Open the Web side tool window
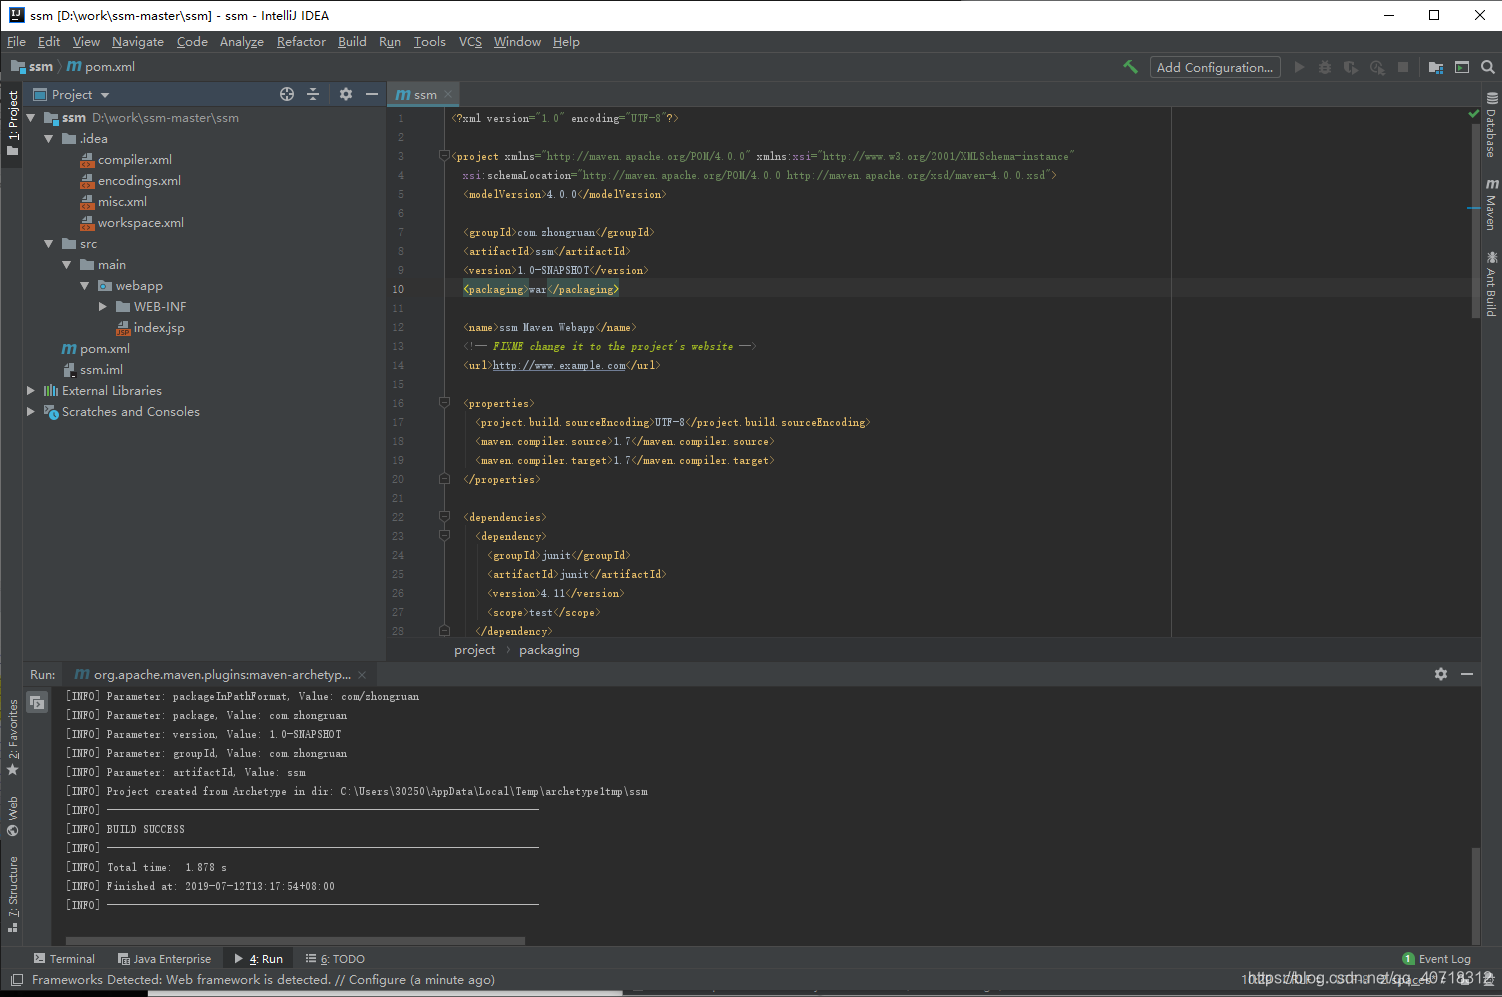1502x997 pixels. [13, 816]
